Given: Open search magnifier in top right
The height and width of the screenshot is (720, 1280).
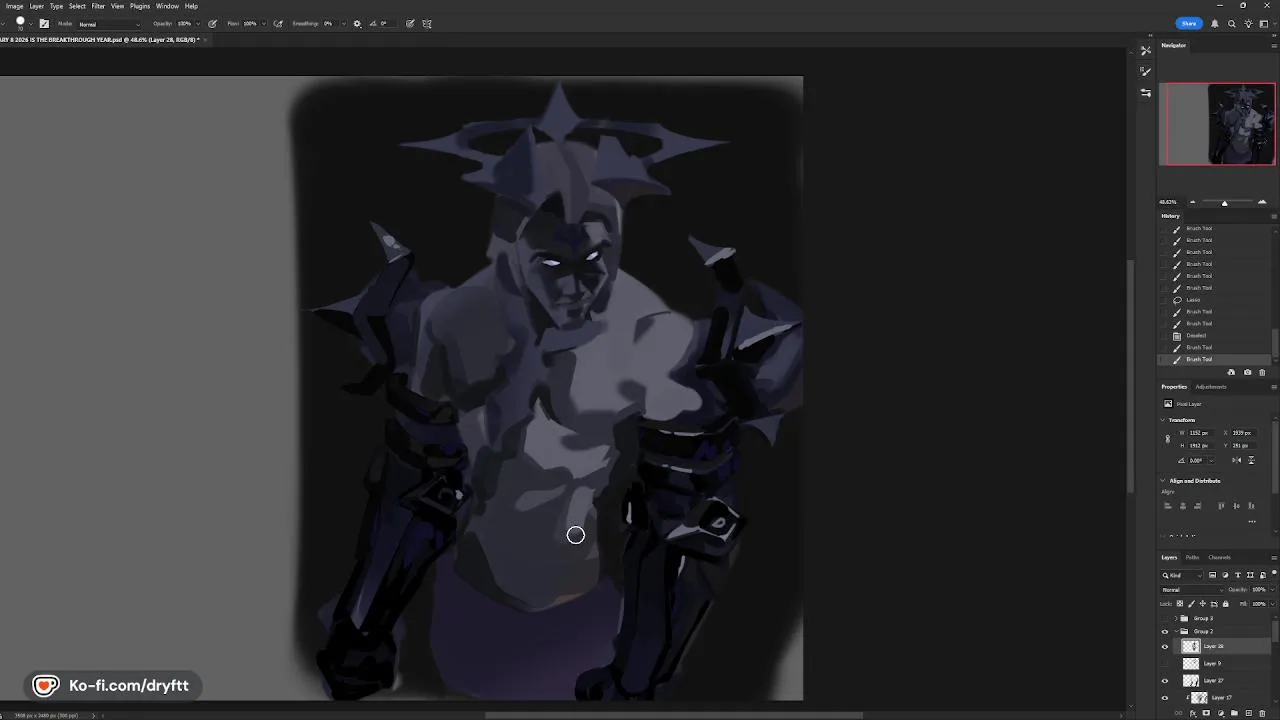Looking at the screenshot, I should click(x=1232, y=23).
